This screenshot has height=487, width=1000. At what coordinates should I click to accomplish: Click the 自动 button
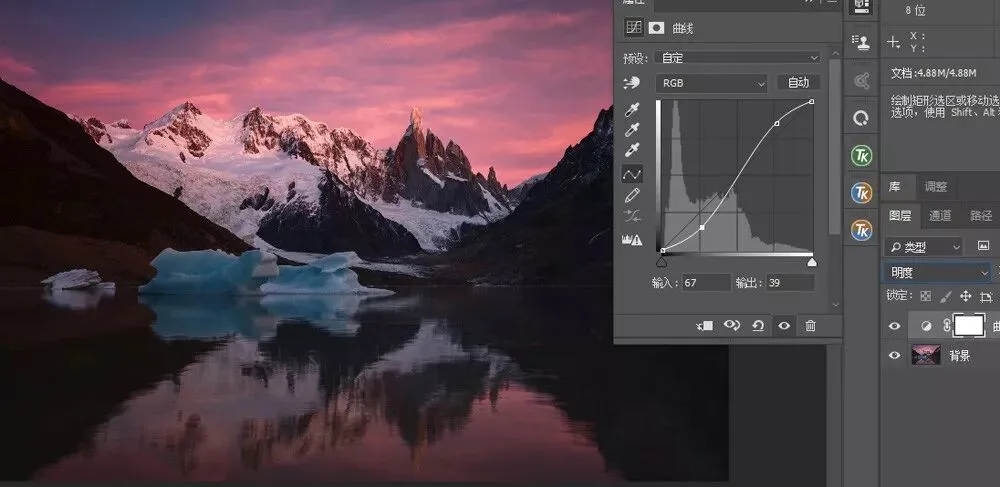pyautogui.click(x=798, y=83)
